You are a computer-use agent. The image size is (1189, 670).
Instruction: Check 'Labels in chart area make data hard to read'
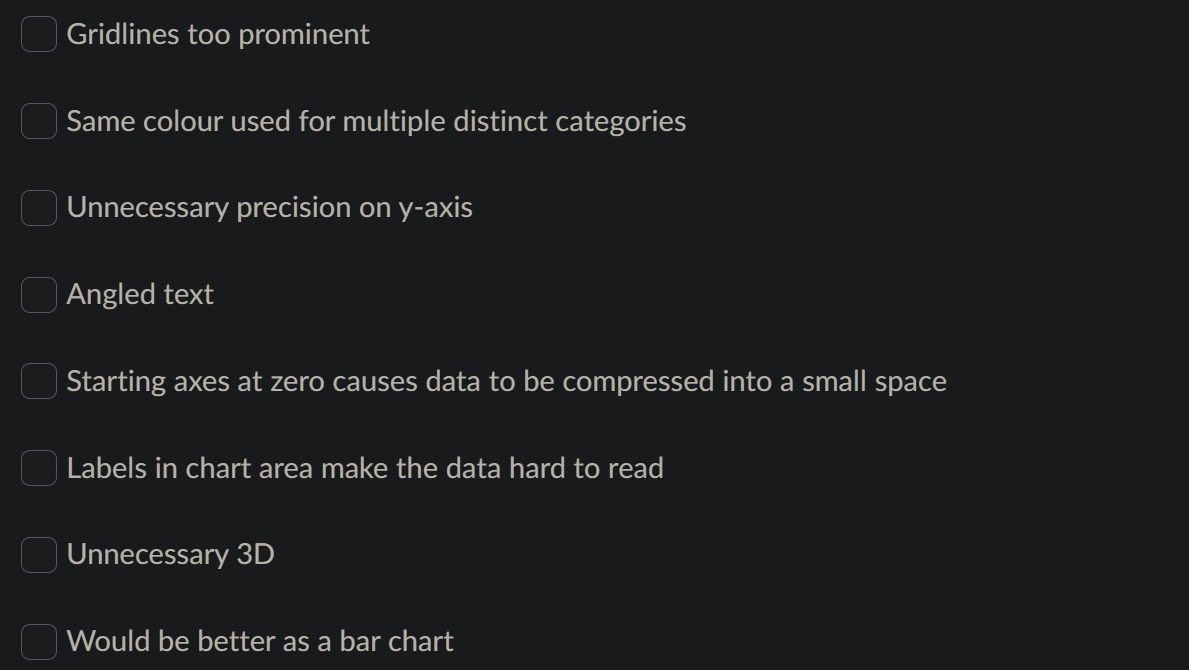click(x=38, y=468)
